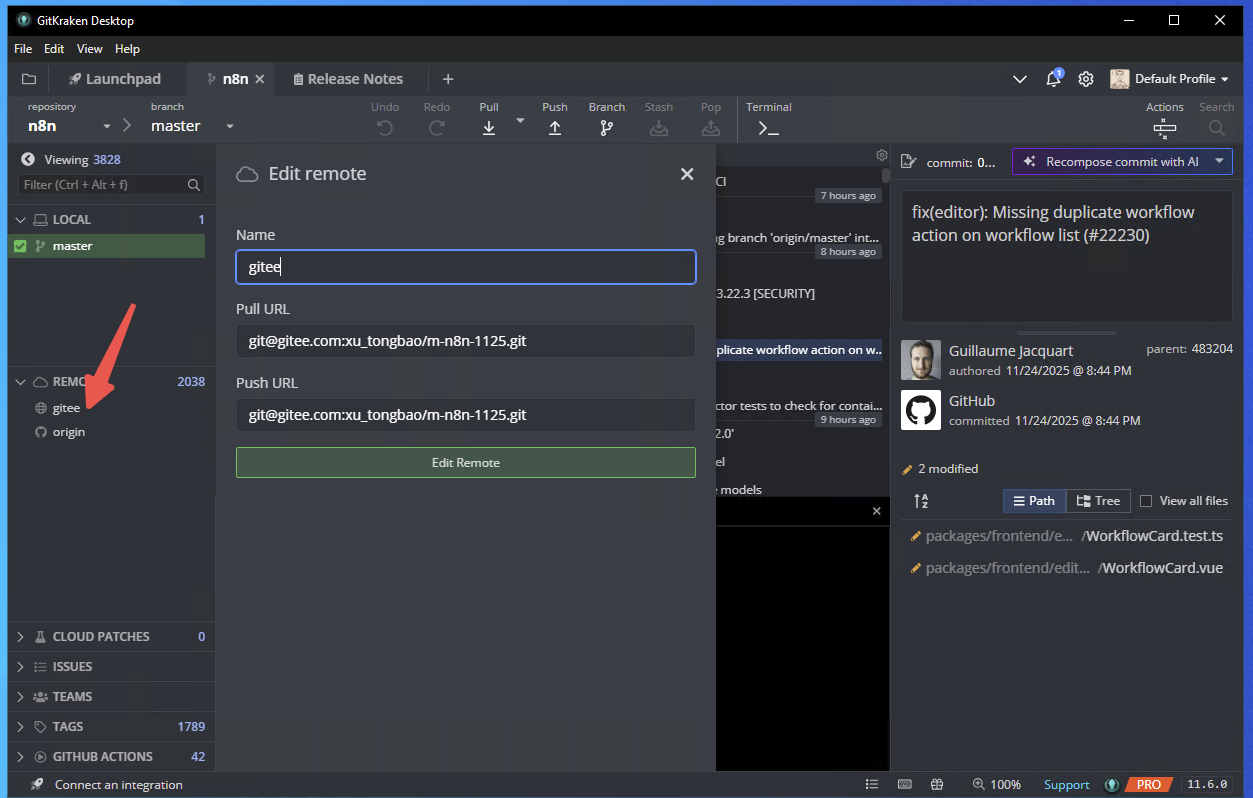Open the Recompose commit with AI dropdown arrow
Image resolution: width=1253 pixels, height=798 pixels.
(x=1219, y=161)
